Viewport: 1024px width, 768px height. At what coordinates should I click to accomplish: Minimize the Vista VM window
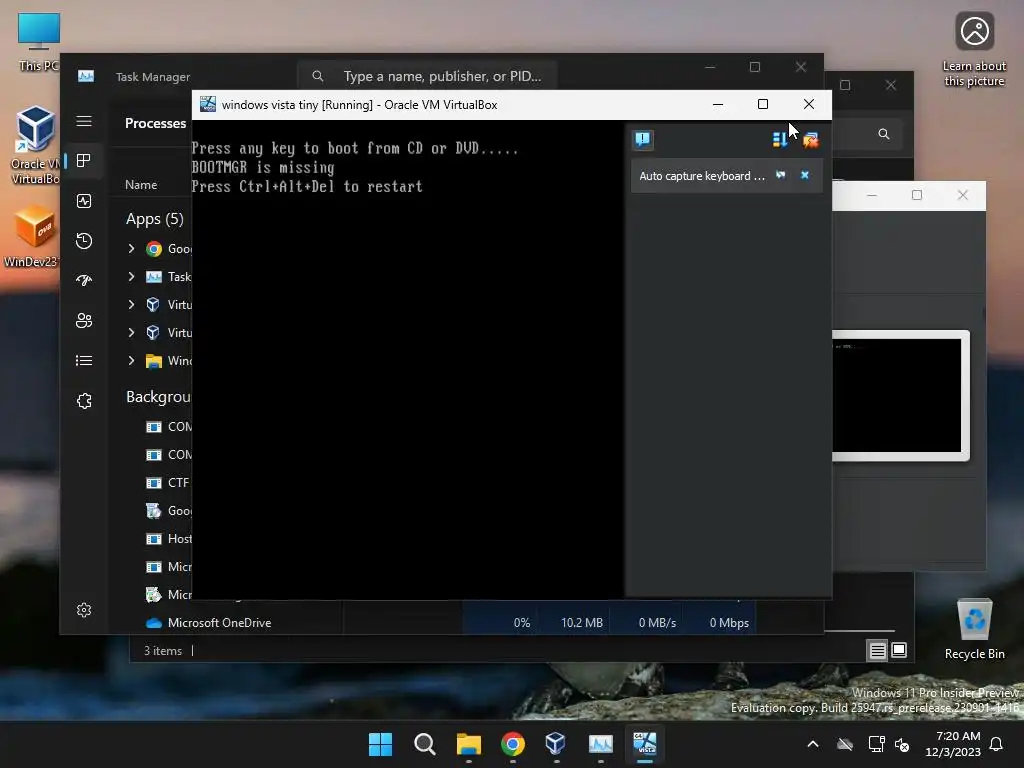tap(718, 104)
